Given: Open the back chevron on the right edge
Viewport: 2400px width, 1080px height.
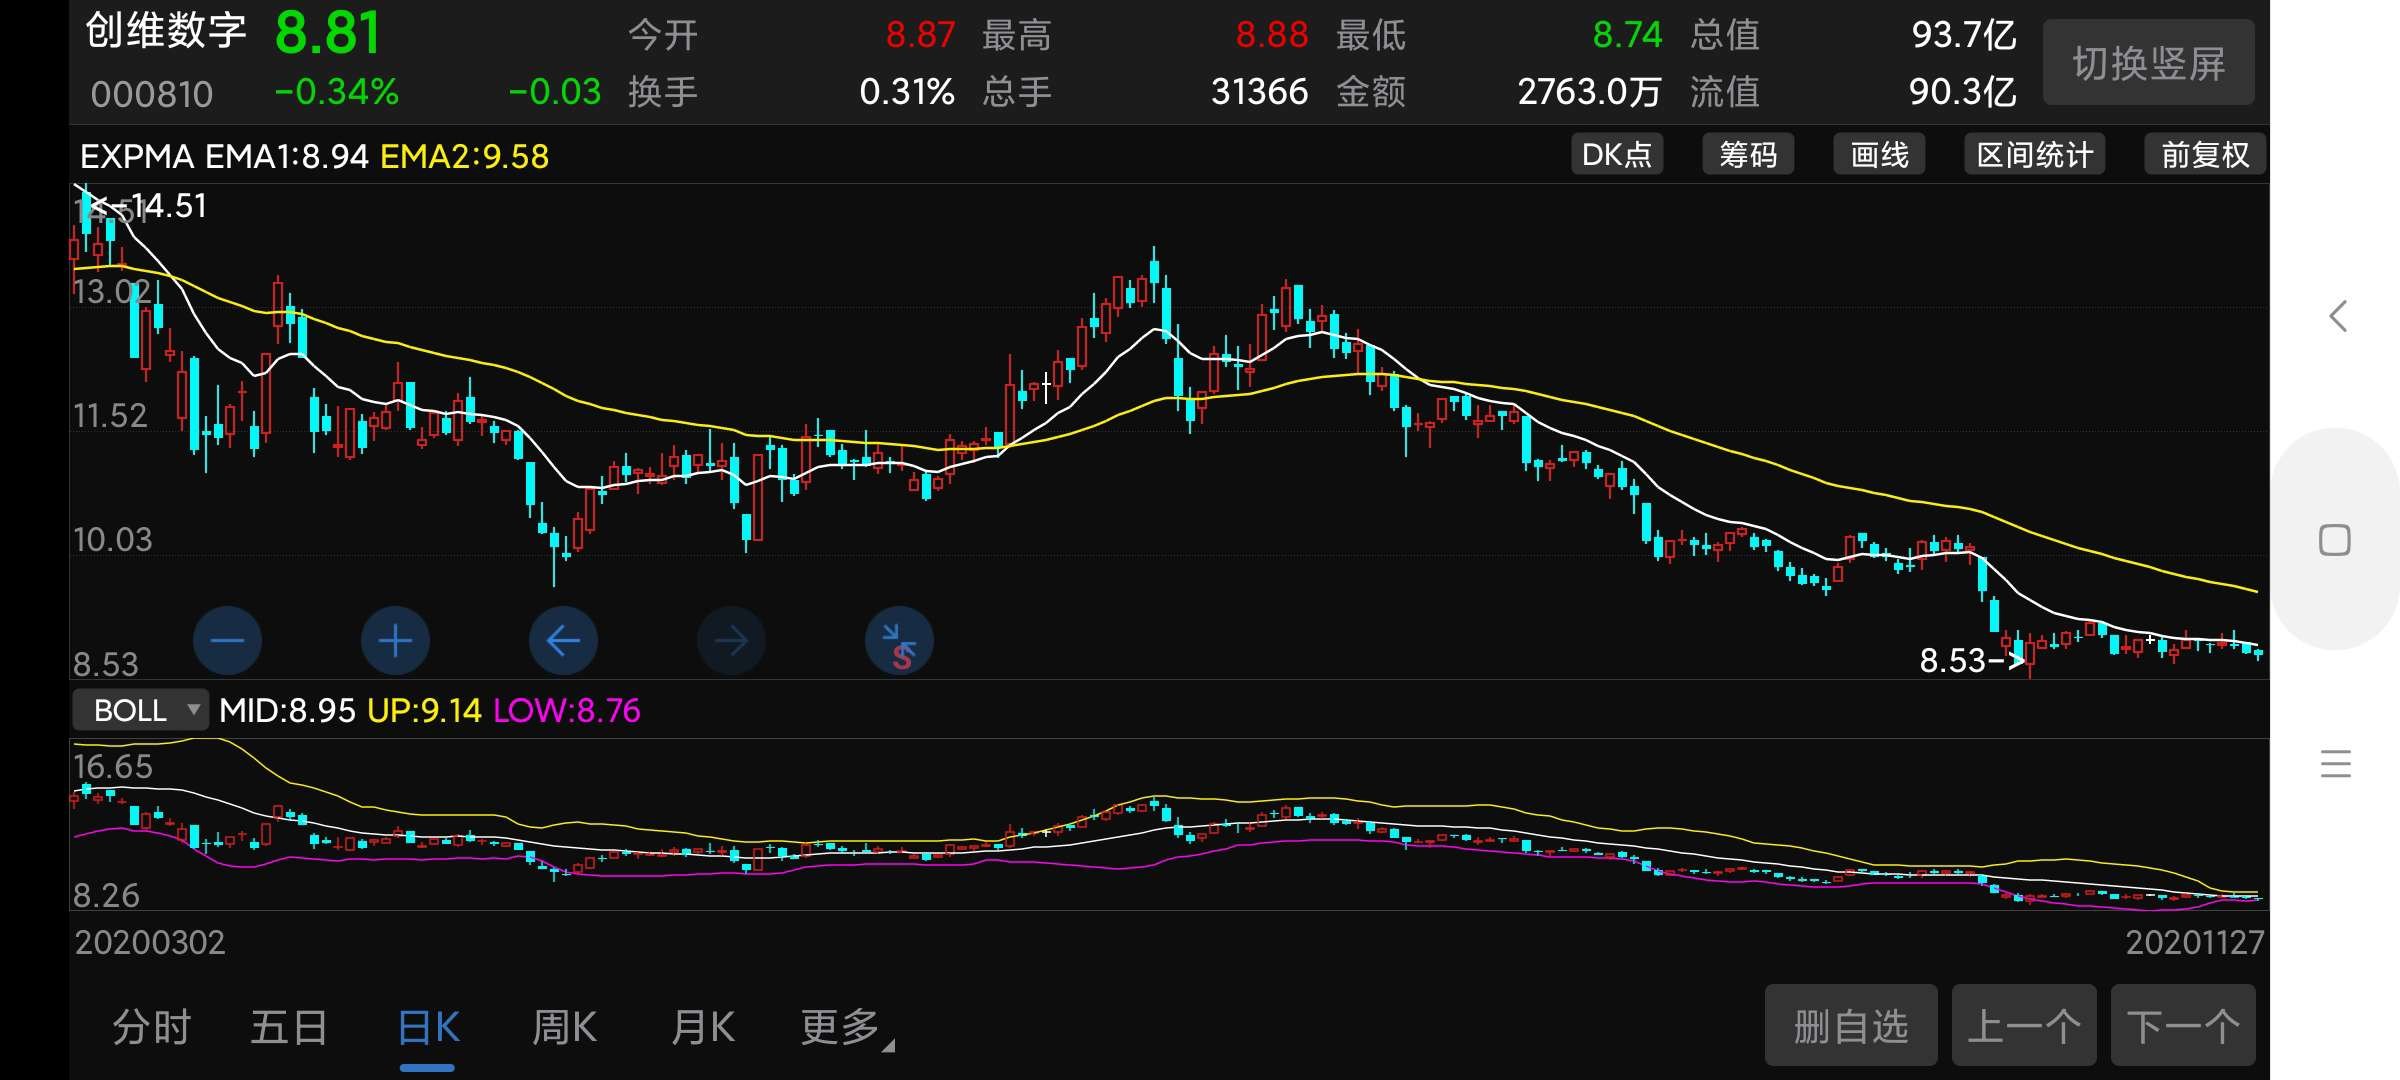Looking at the screenshot, I should (x=2337, y=315).
